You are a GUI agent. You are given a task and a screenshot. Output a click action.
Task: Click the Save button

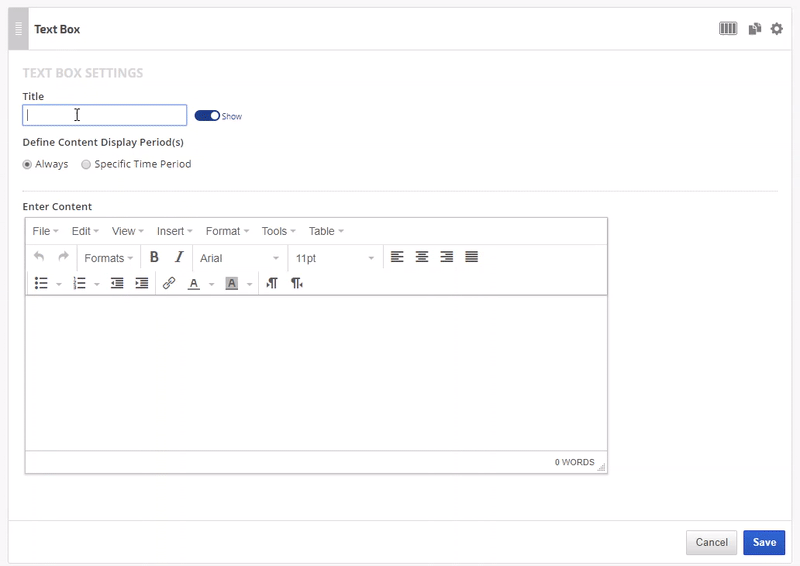(x=764, y=542)
